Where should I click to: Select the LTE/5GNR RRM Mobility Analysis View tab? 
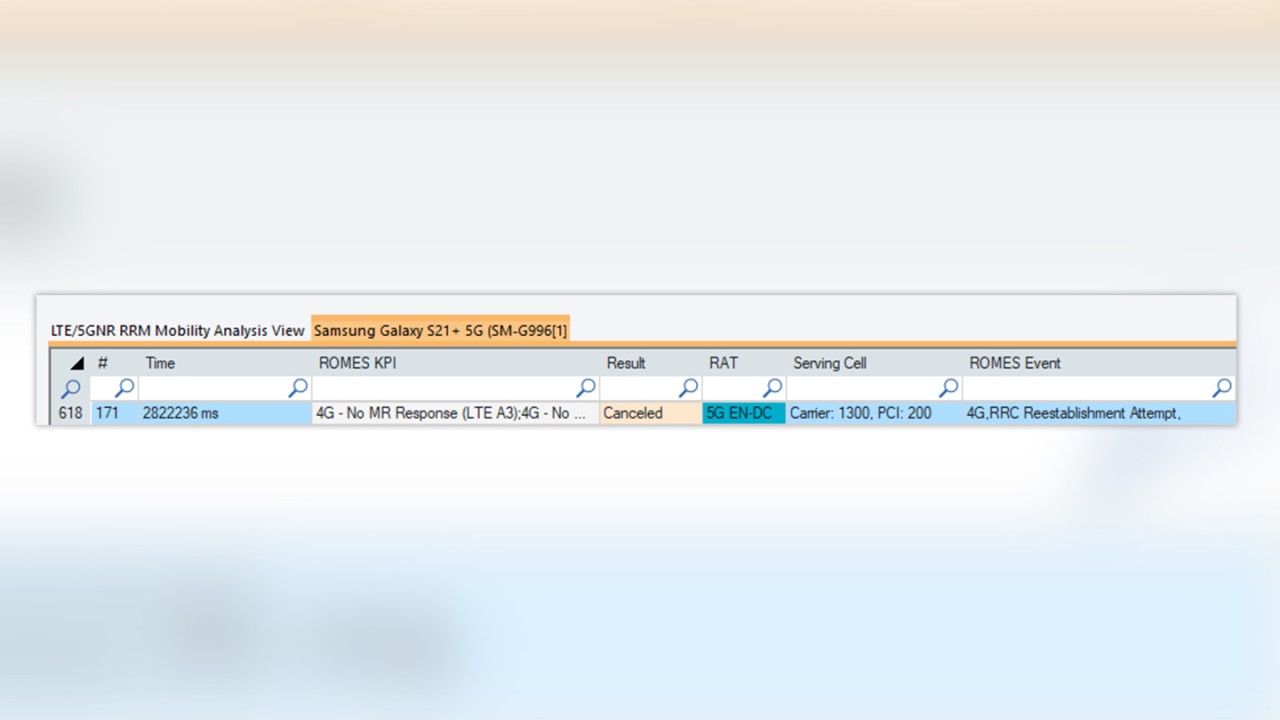178,330
